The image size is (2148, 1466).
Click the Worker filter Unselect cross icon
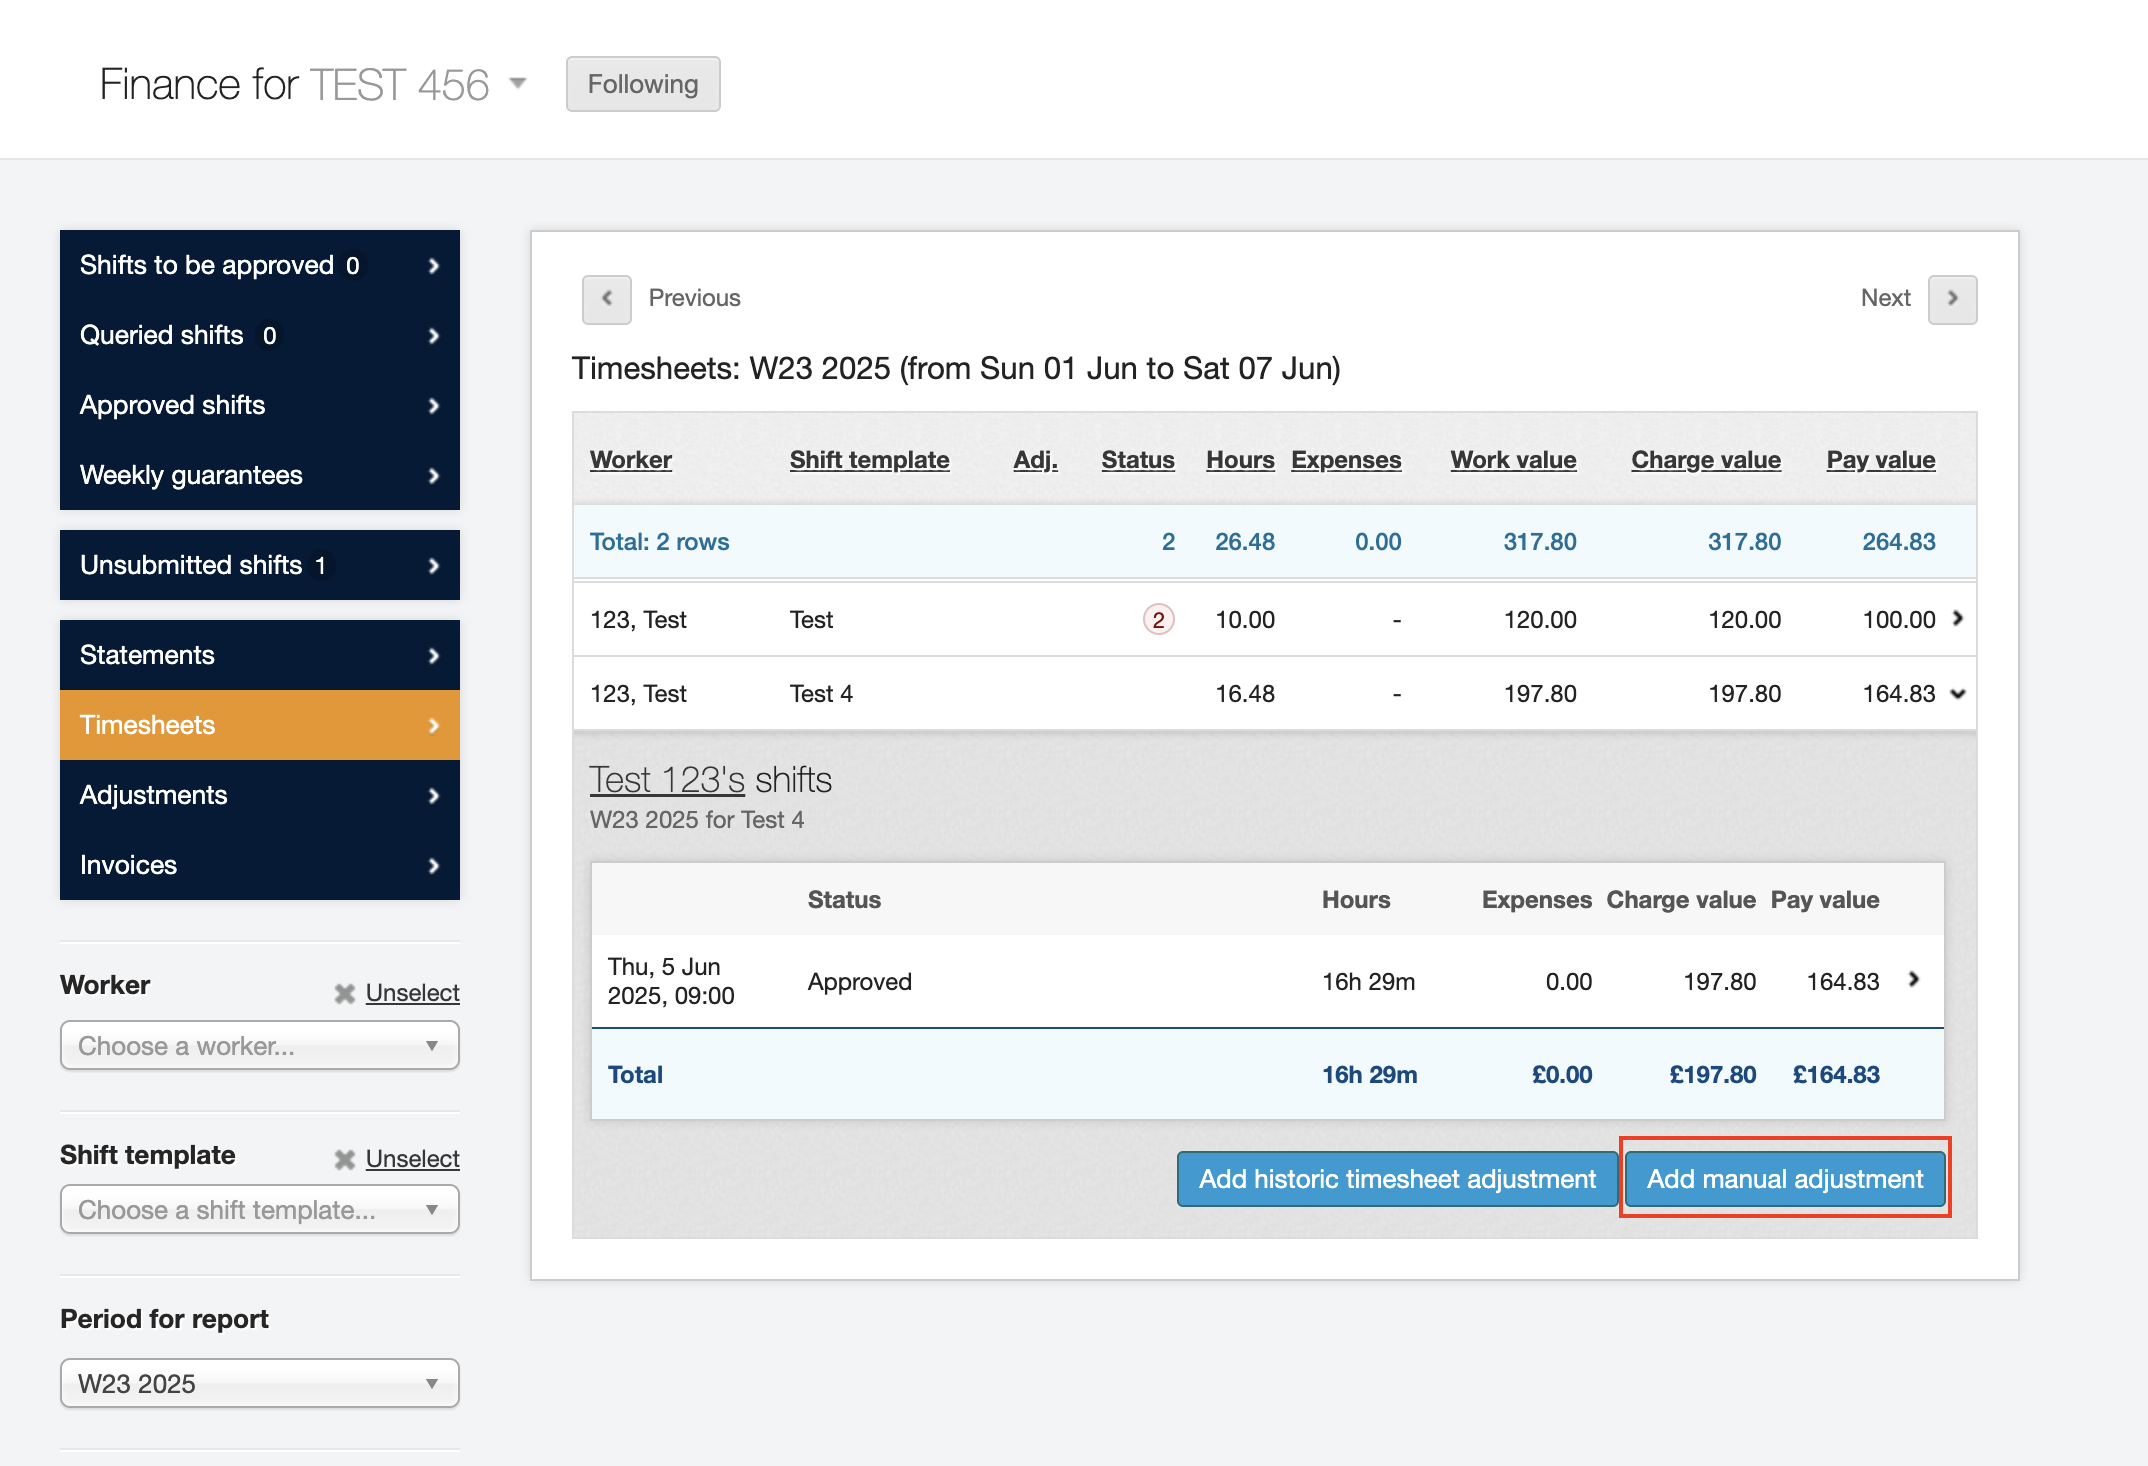click(345, 993)
